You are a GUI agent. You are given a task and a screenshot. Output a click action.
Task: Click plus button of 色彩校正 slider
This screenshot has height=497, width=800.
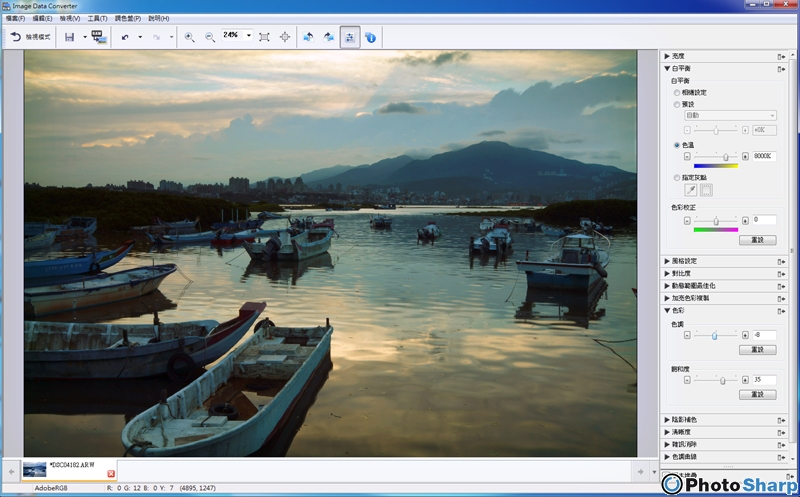coord(745,220)
